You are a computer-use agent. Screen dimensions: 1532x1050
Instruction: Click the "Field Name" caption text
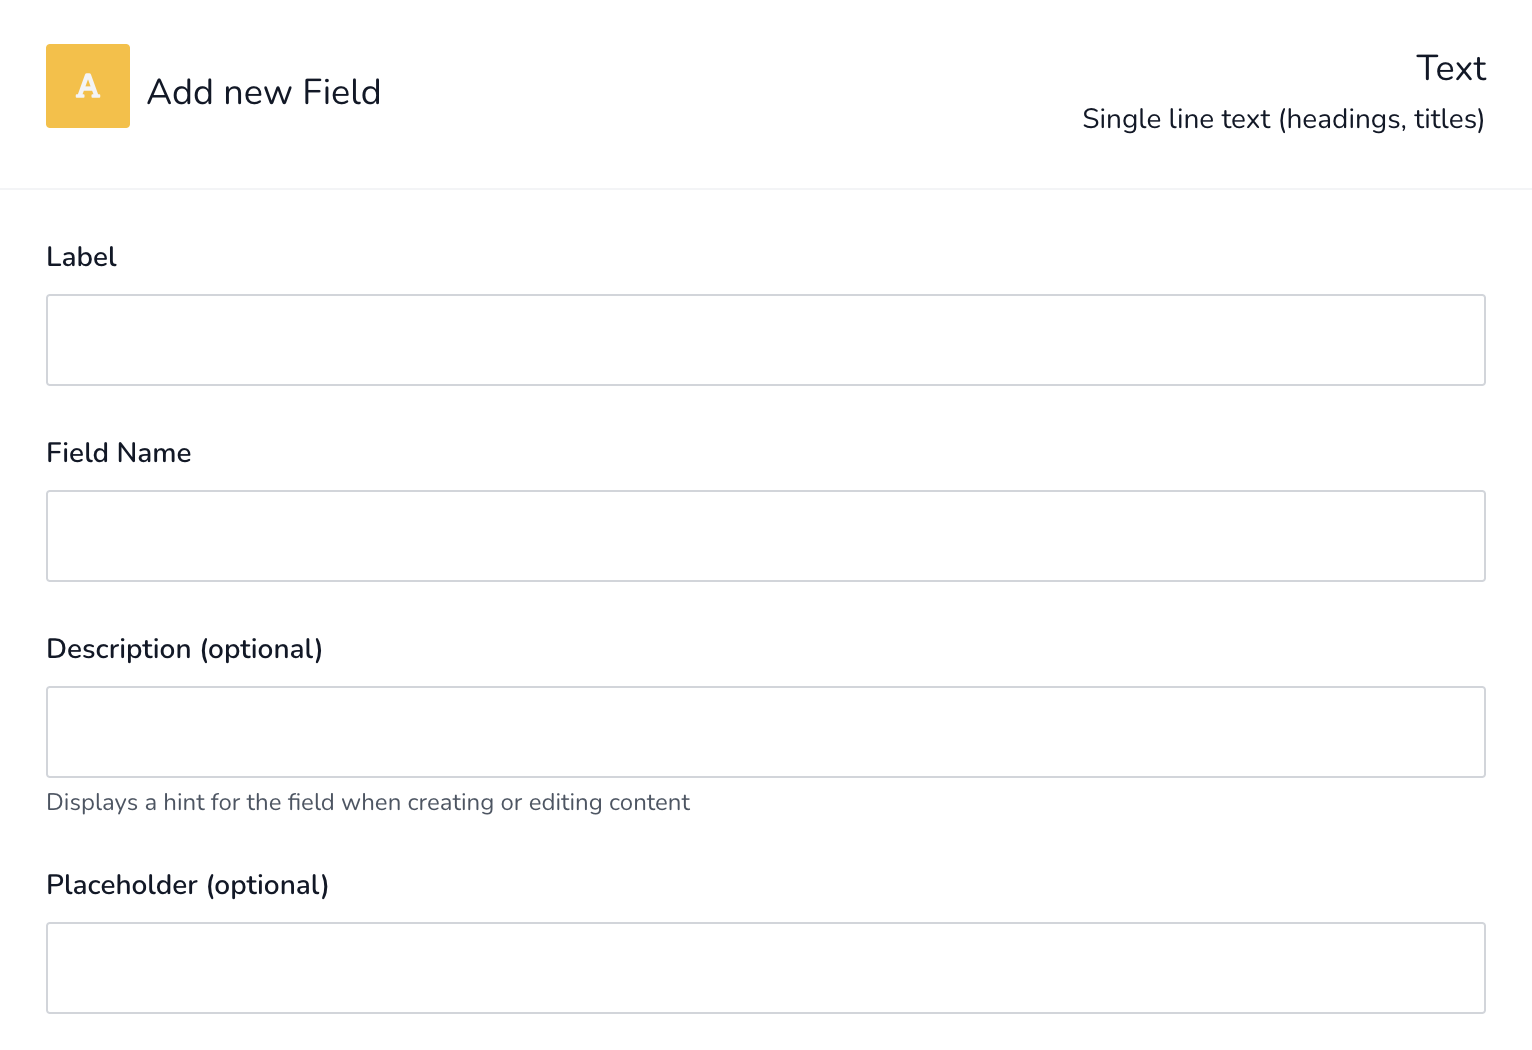click(118, 453)
